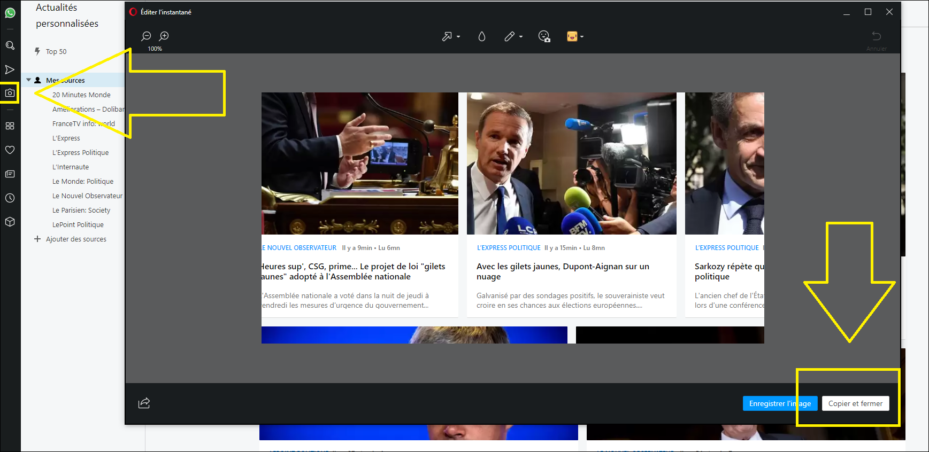Select the blur drop tool
This screenshot has height=452, width=929.
click(482, 37)
